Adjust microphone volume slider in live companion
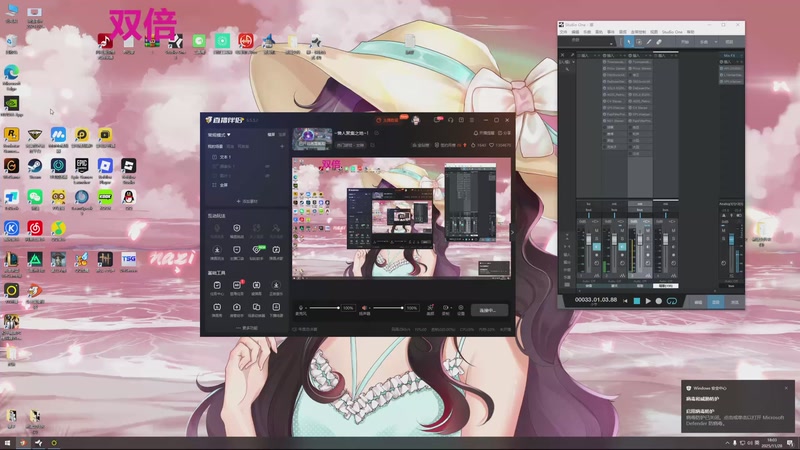The width and height of the screenshot is (800, 450). (x=323, y=308)
